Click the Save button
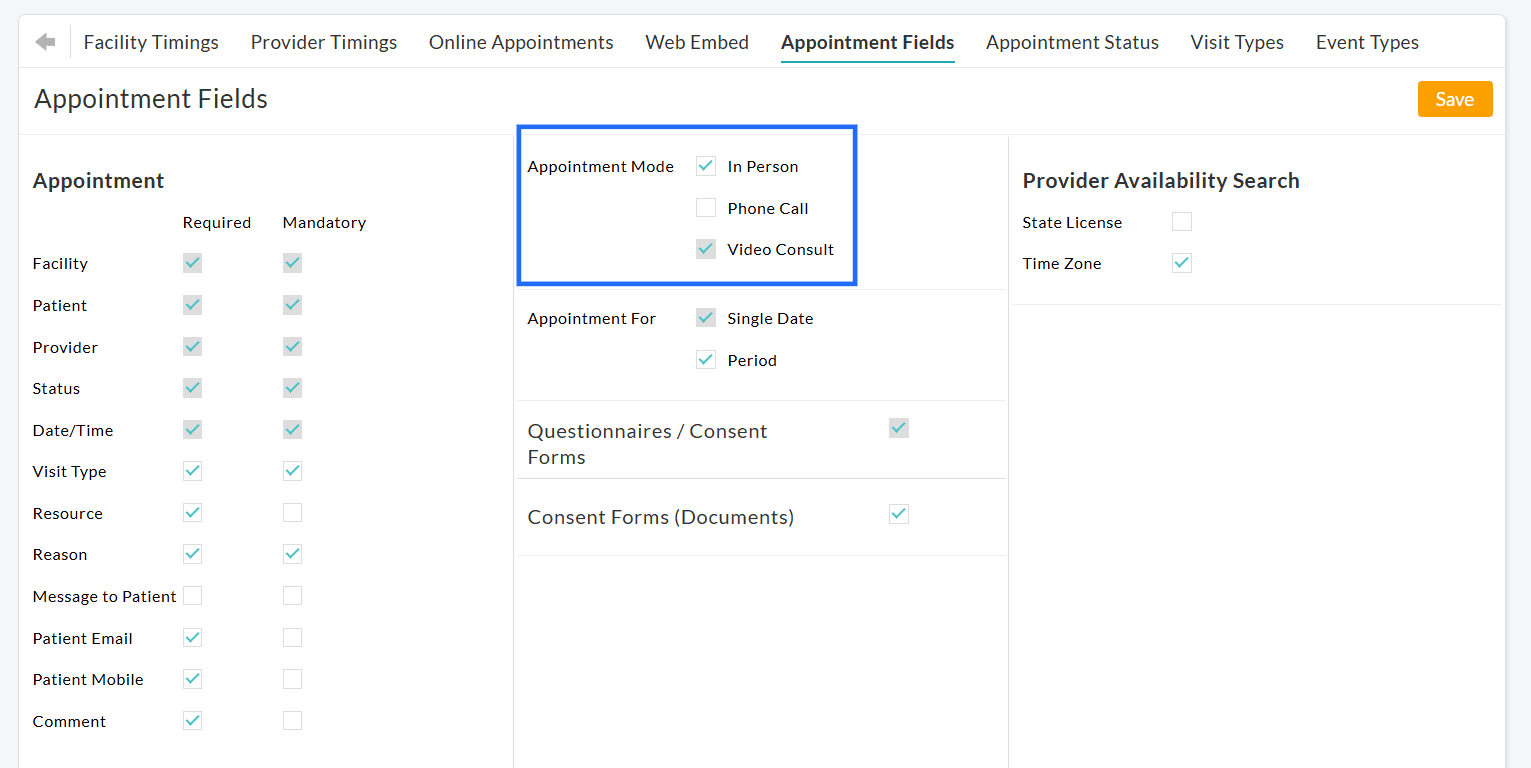 1455,99
